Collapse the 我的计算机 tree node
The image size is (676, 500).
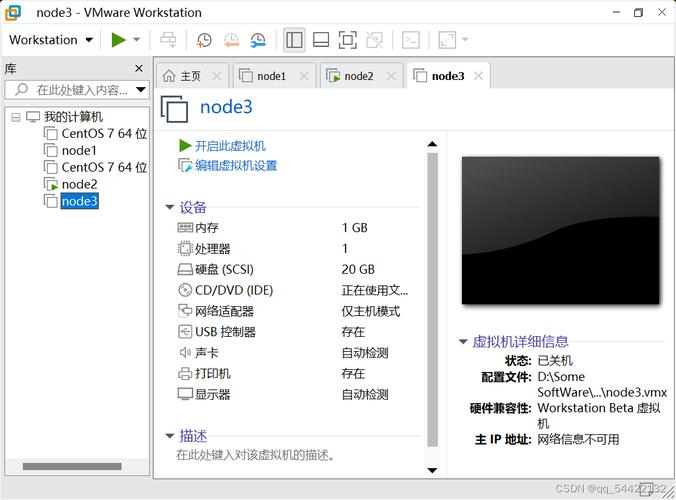tap(16, 117)
